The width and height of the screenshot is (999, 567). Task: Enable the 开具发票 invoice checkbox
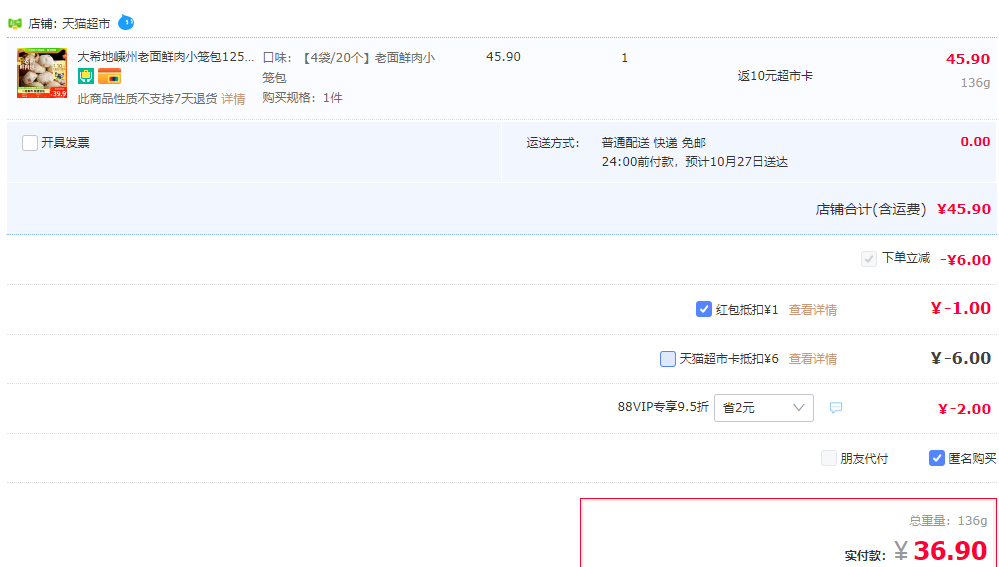click(x=30, y=143)
